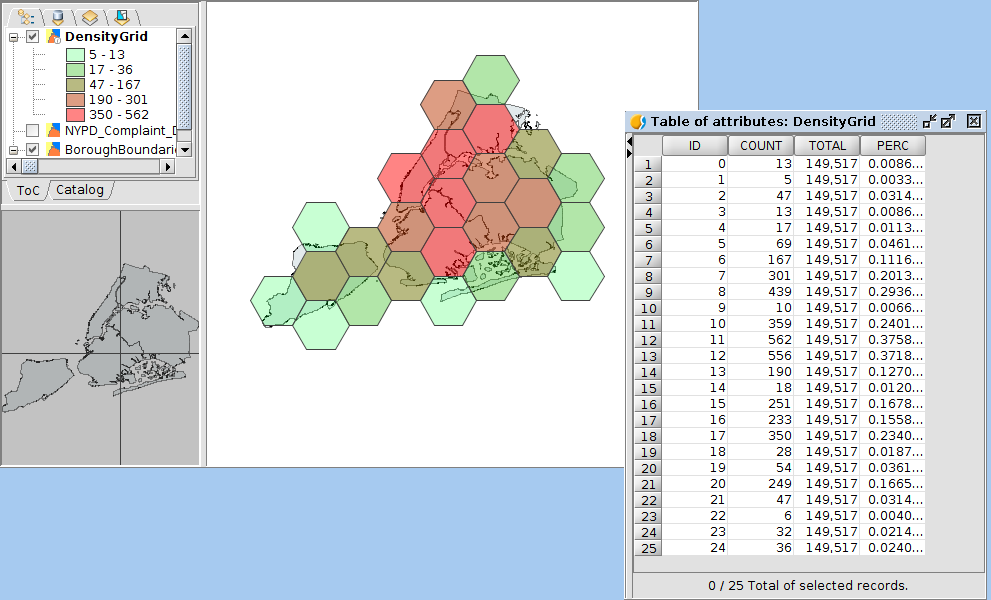Toggle DensityGrid layer visibility checkbox

(33, 37)
